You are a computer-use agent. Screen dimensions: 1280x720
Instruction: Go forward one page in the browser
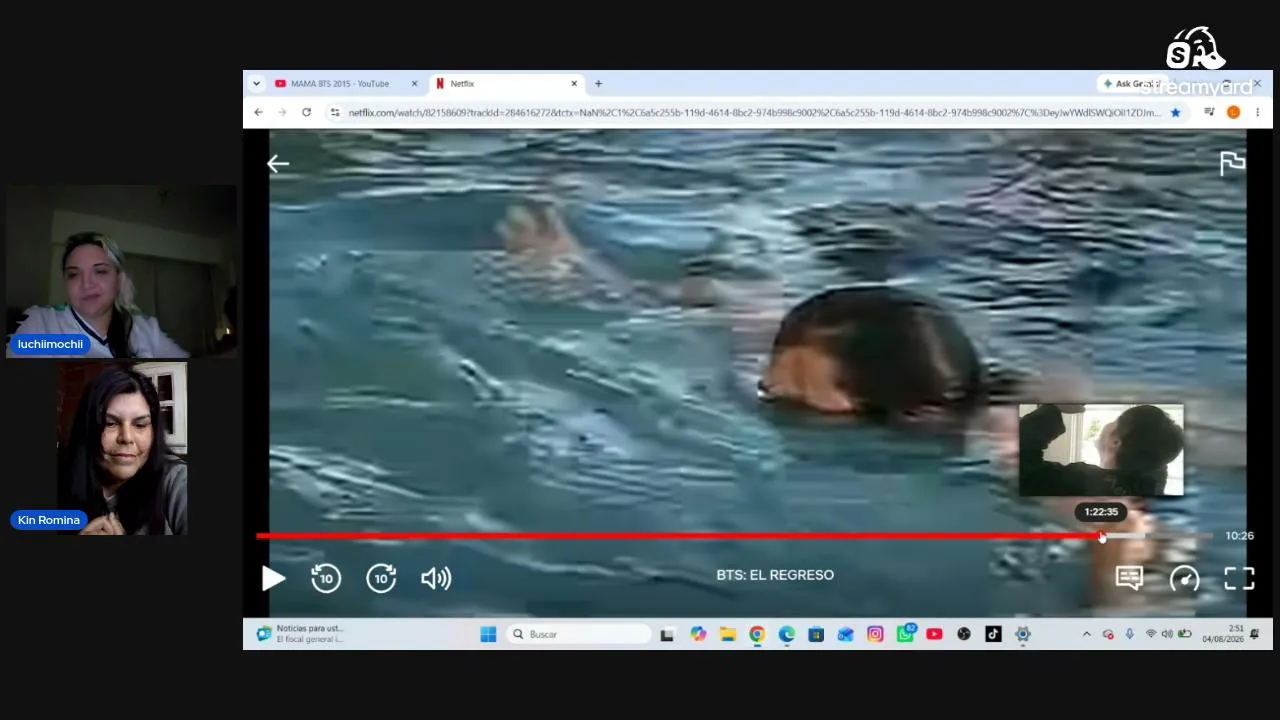[x=282, y=112]
